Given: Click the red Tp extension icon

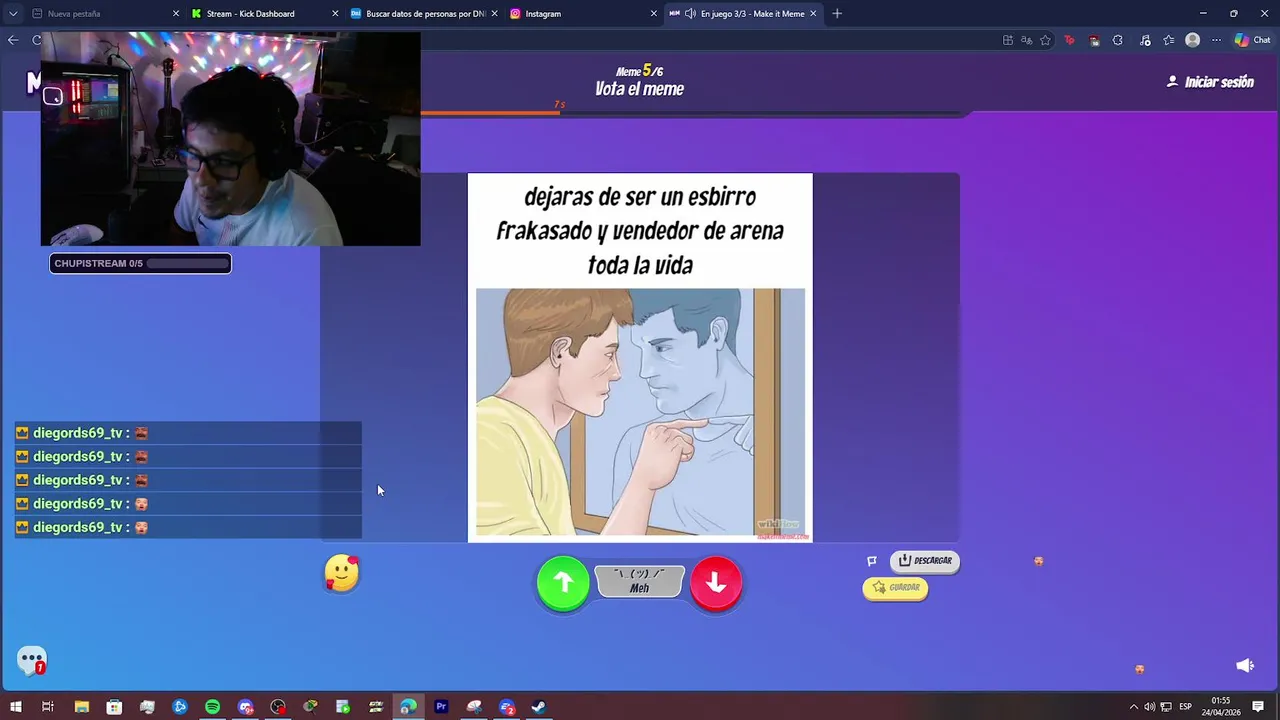Looking at the screenshot, I should (1070, 40).
